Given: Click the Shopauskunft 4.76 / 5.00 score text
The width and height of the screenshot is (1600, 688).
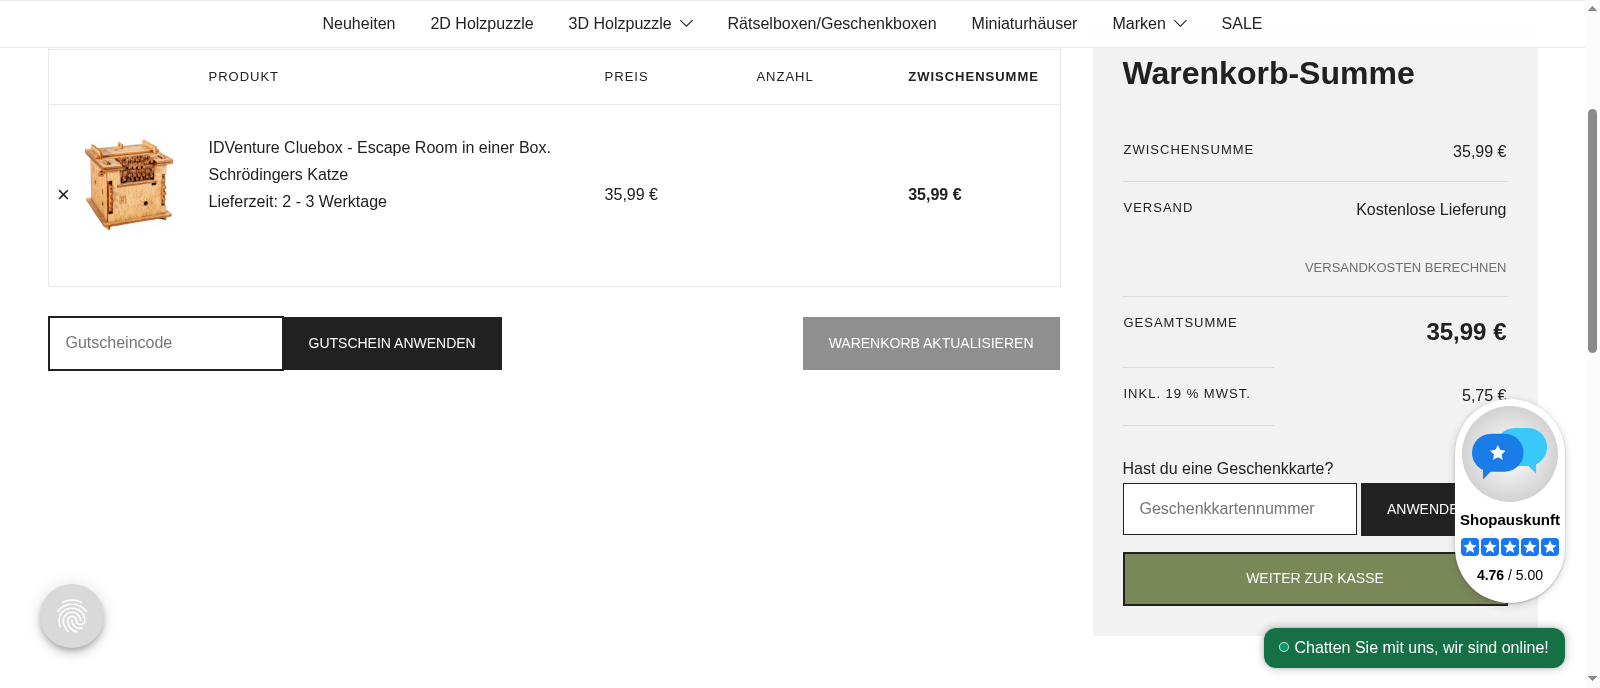Looking at the screenshot, I should (1510, 575).
